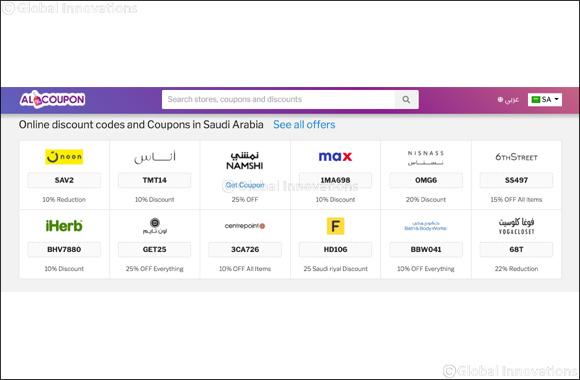Click the 25% OFF text under Namshi

tap(245, 199)
